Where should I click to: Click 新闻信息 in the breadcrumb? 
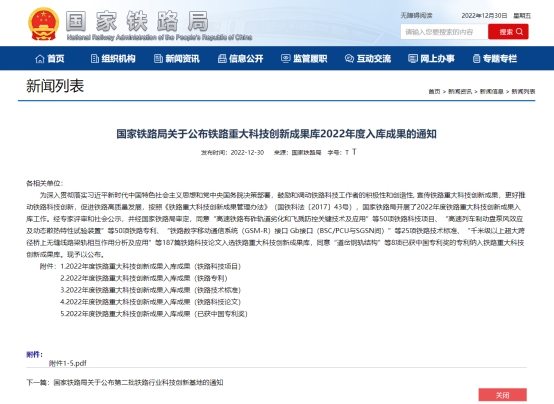point(491,92)
